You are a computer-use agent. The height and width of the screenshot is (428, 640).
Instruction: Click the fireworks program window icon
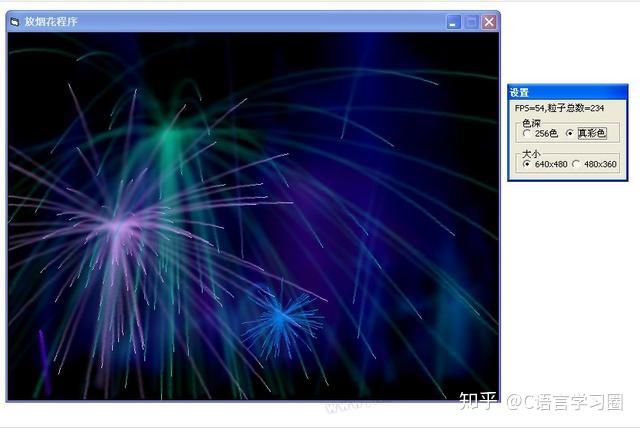(15, 22)
